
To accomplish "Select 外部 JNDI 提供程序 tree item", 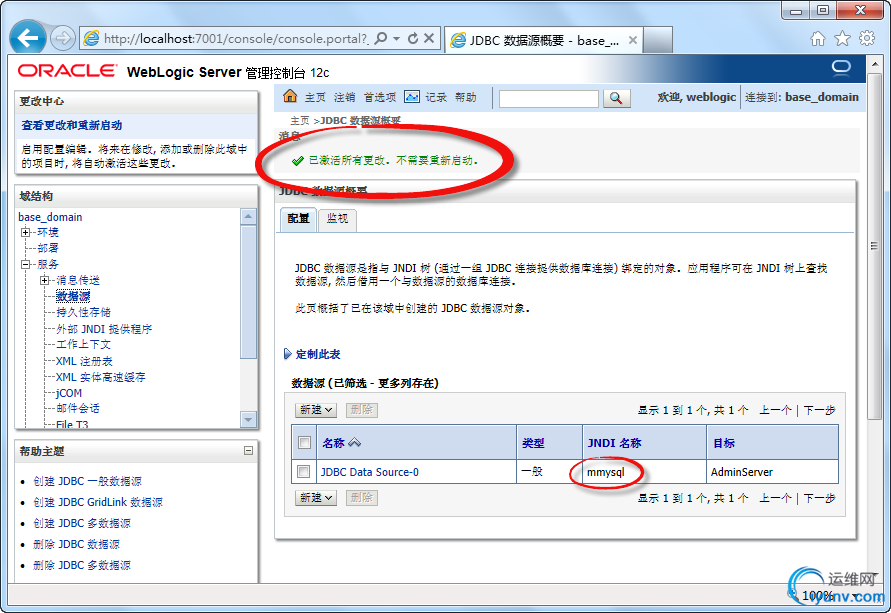I will (104, 329).
